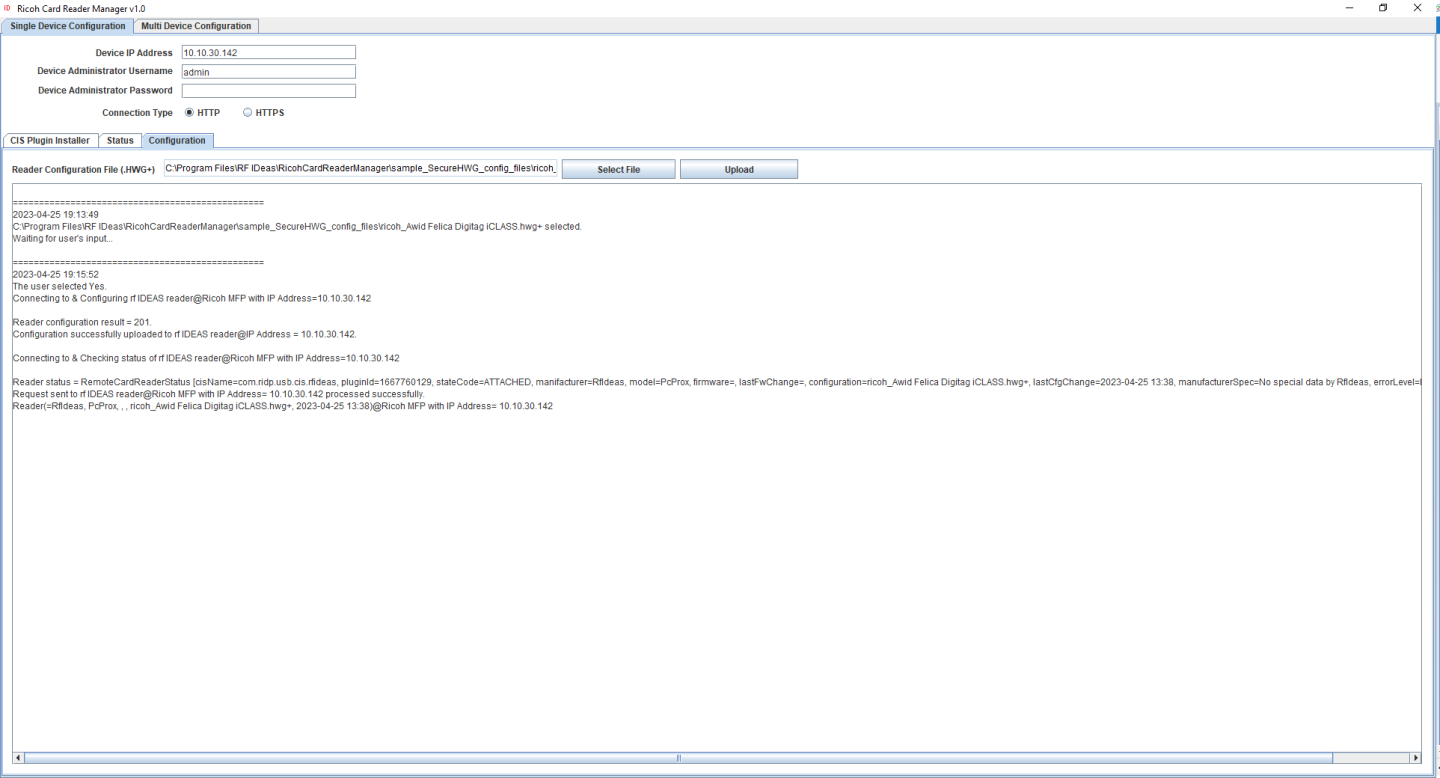This screenshot has width=1440, height=778.
Task: Click 'Configuration successfully uploaded' log line
Action: [184, 335]
